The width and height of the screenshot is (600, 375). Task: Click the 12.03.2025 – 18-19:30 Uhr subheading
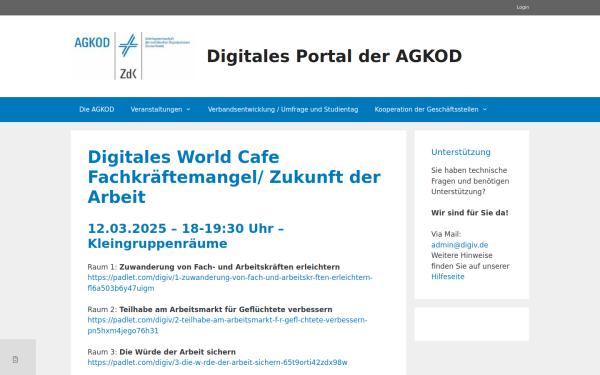click(x=186, y=236)
